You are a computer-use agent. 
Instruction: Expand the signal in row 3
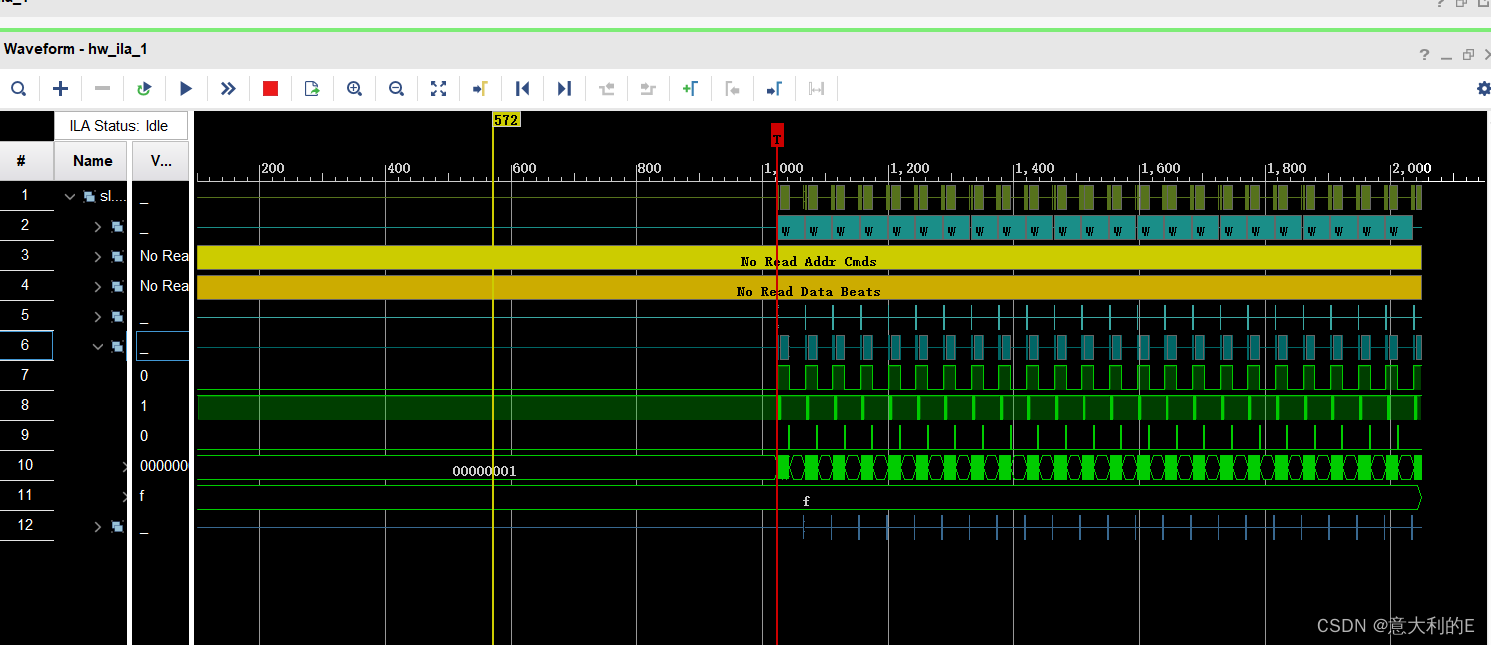click(x=98, y=257)
